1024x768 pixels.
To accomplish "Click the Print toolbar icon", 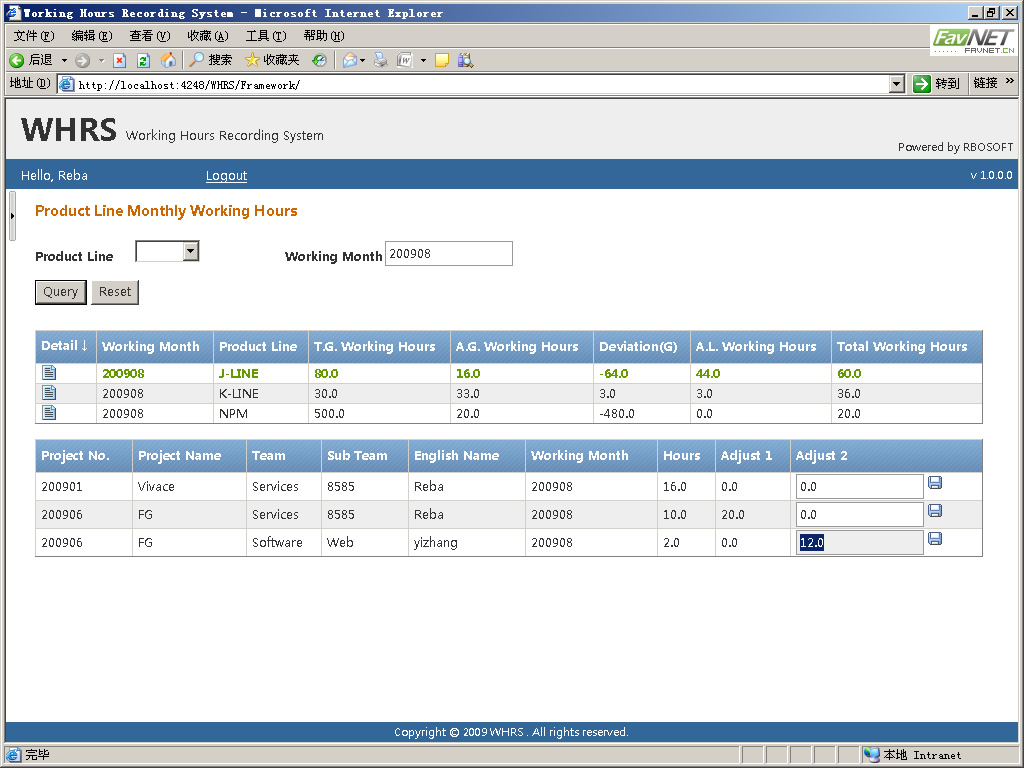I will [x=381, y=61].
